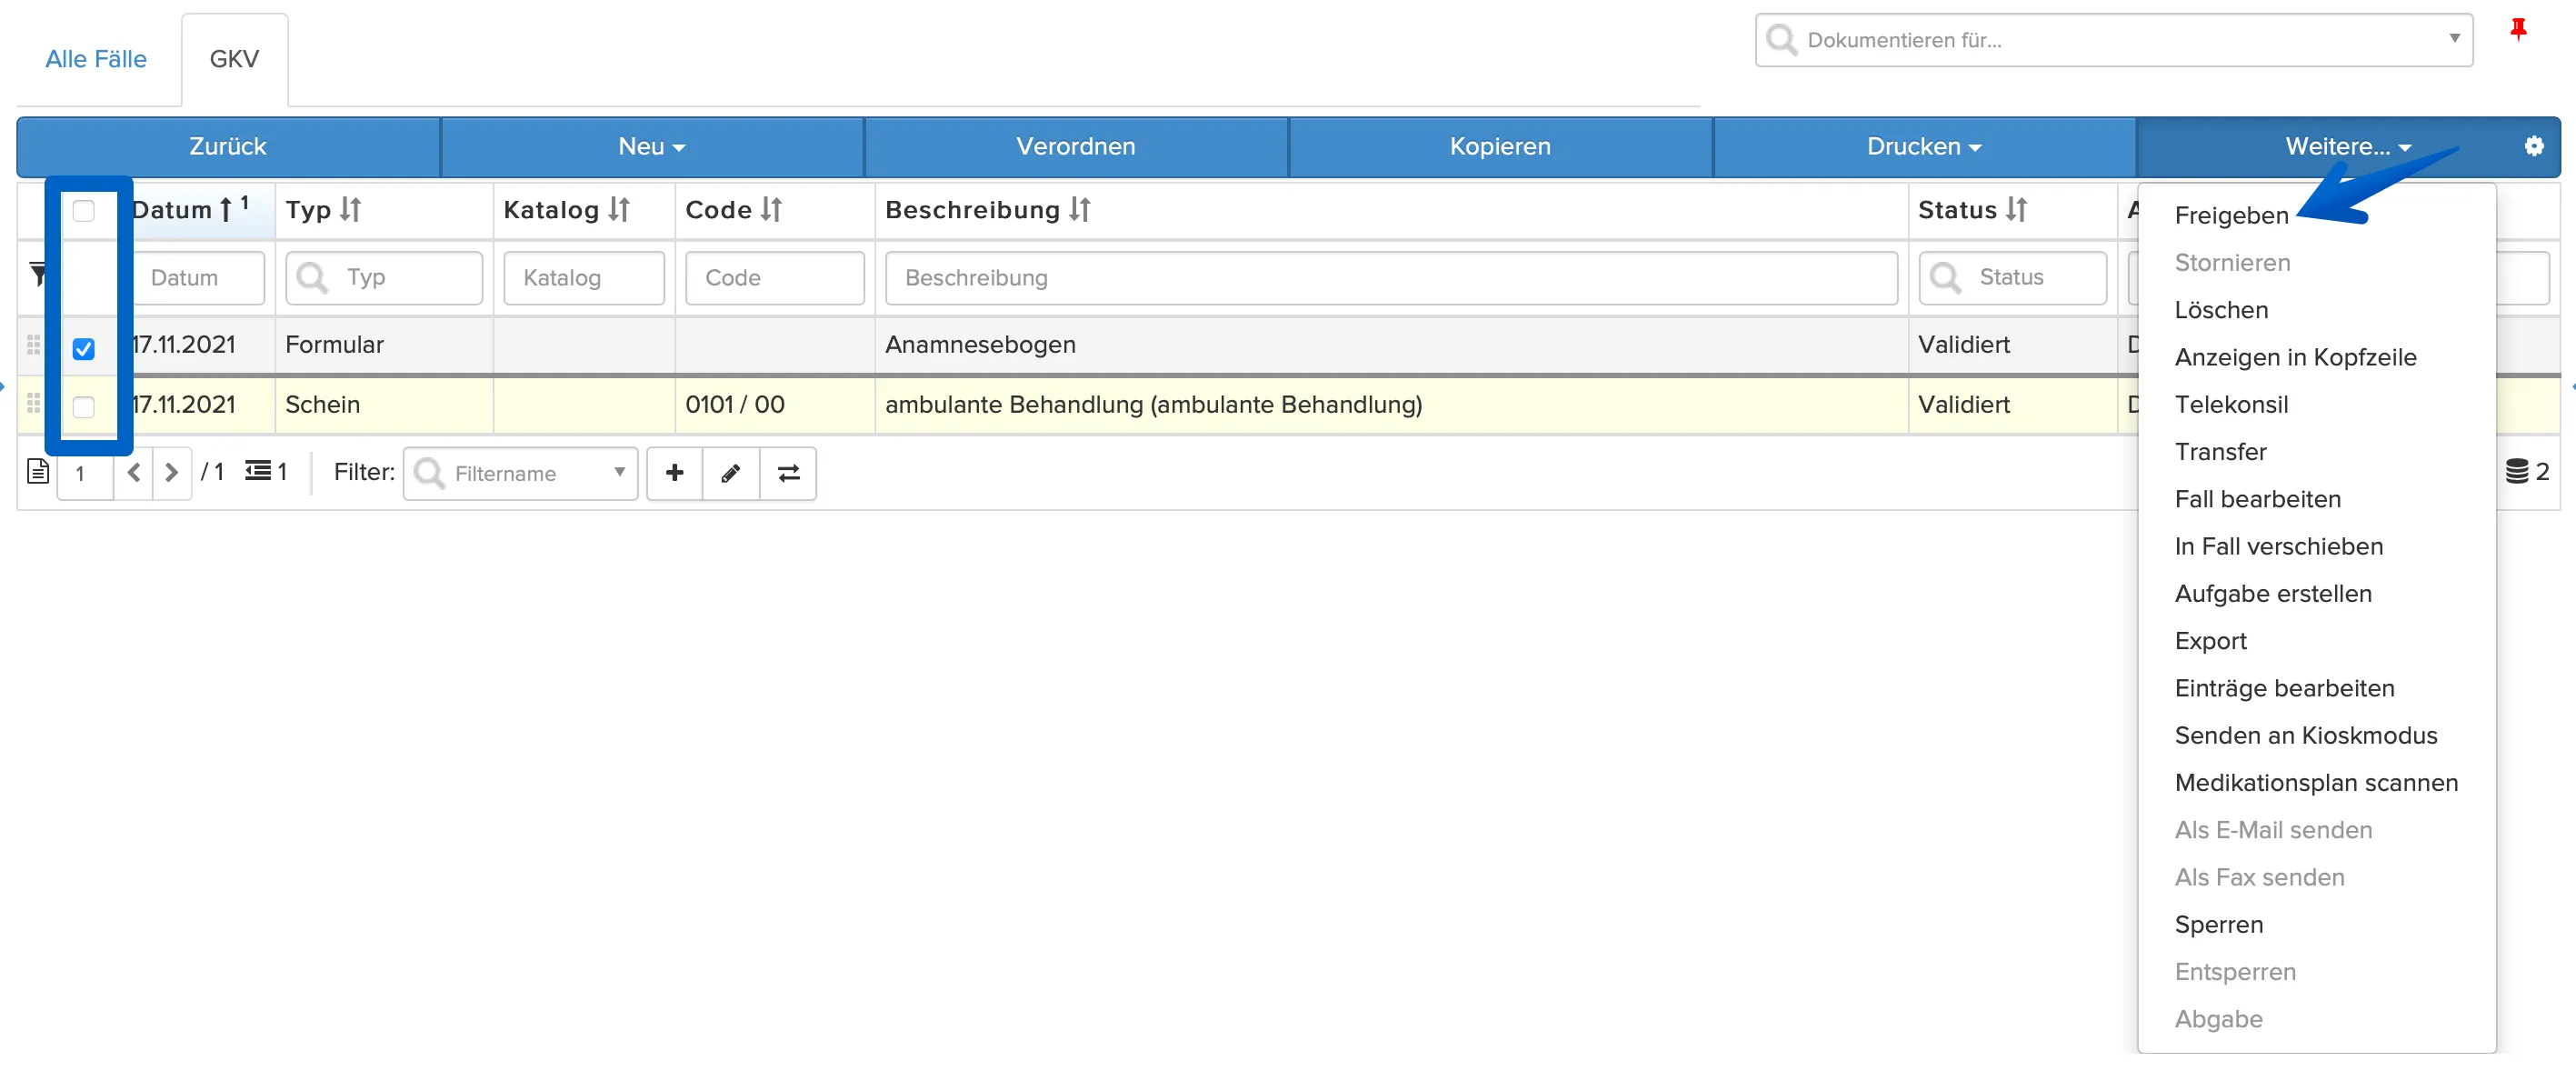Uncheck the Anamnesebogen row checkbox
2576x1071 pixels.
84,348
